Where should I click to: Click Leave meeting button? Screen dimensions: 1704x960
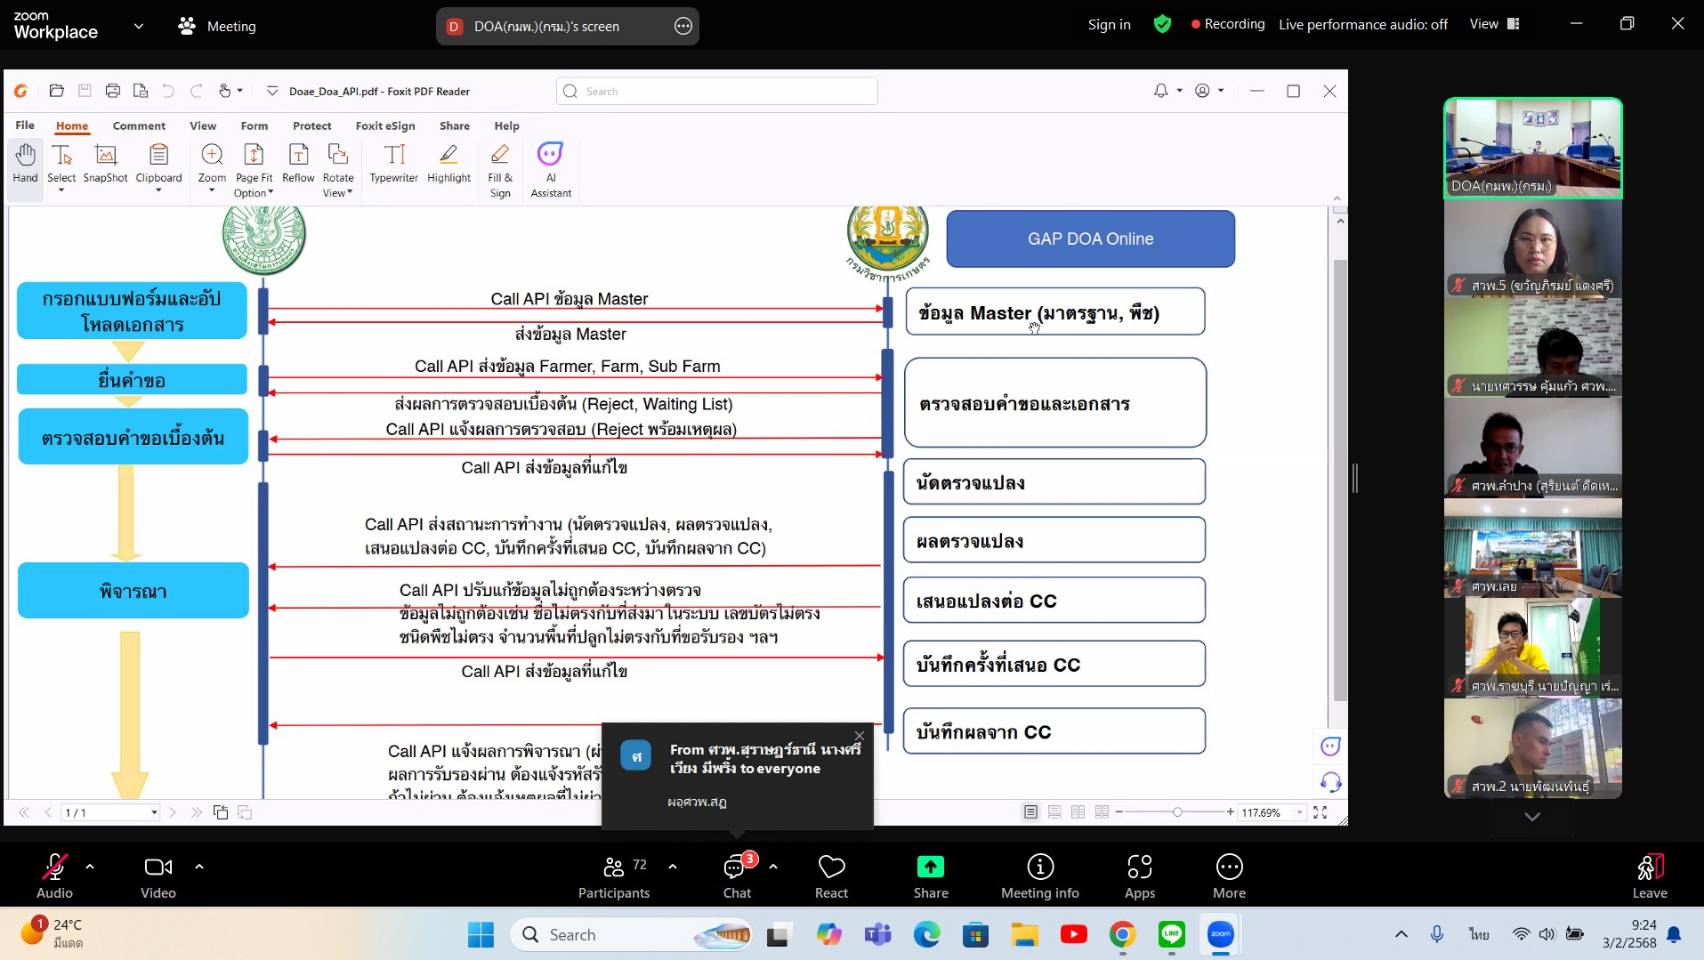tap(1650, 875)
